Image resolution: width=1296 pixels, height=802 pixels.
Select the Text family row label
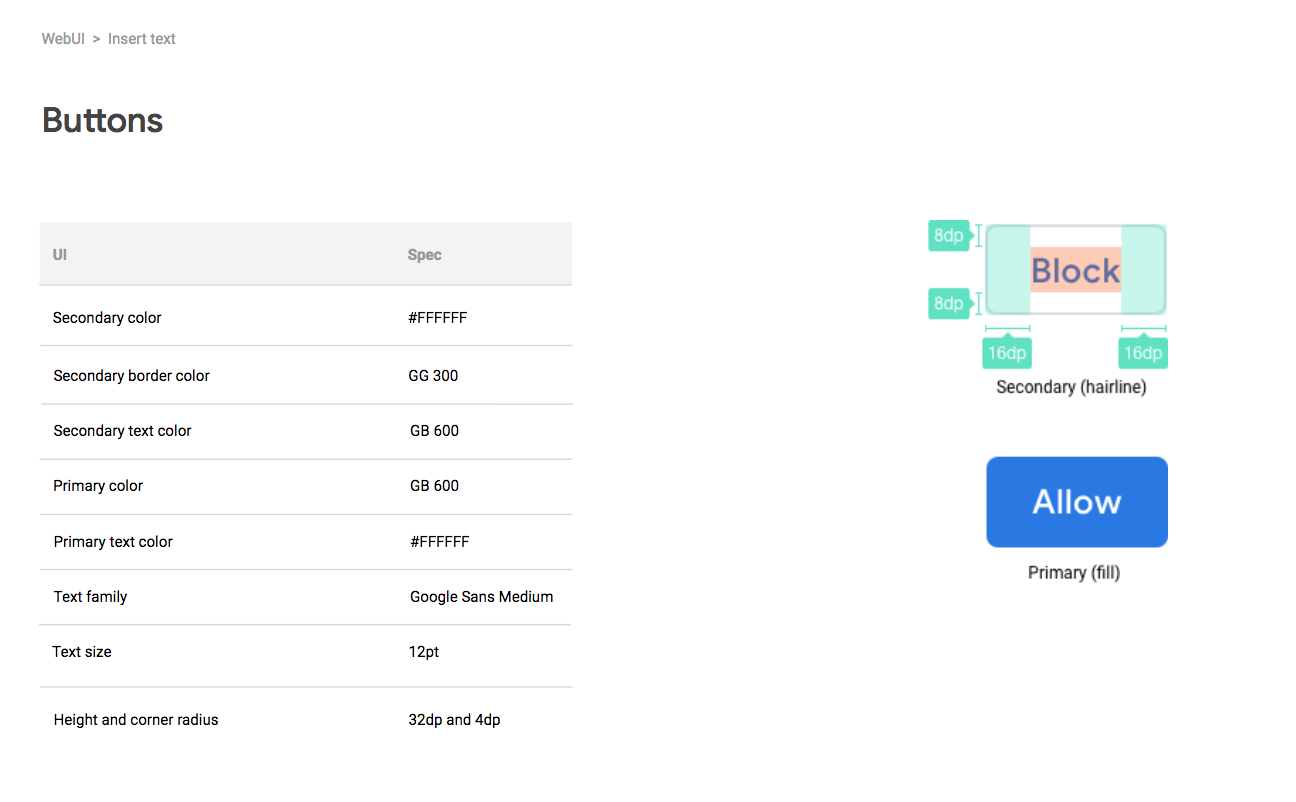[x=90, y=597]
